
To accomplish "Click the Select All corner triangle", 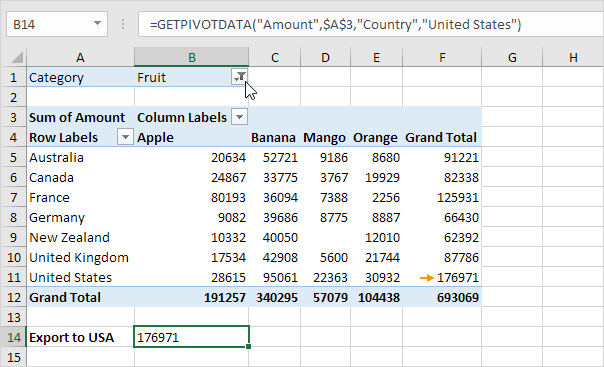I will click(x=17, y=57).
